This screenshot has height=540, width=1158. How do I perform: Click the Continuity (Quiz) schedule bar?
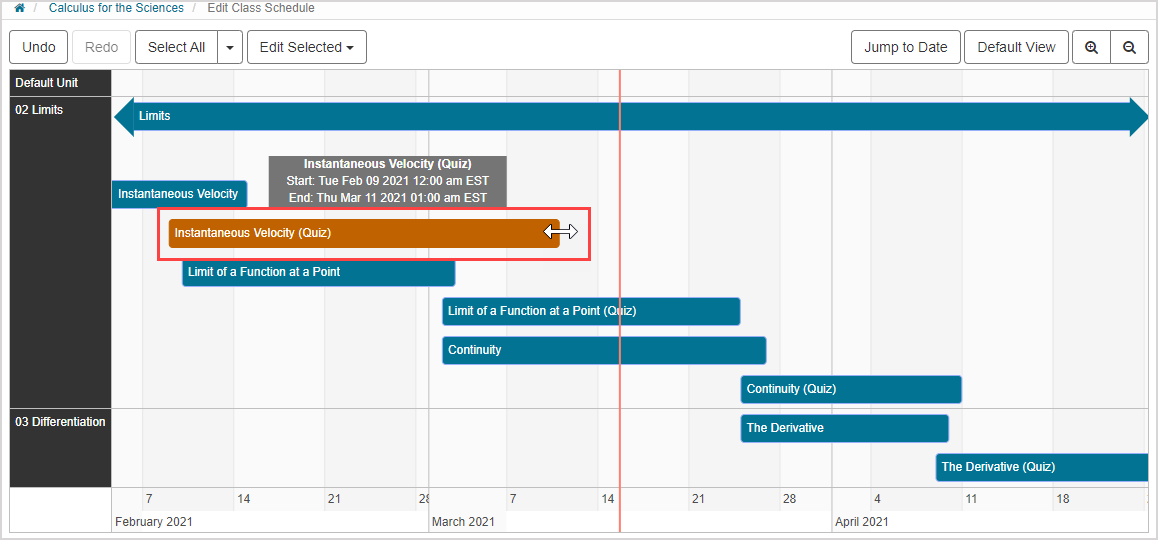[850, 389]
